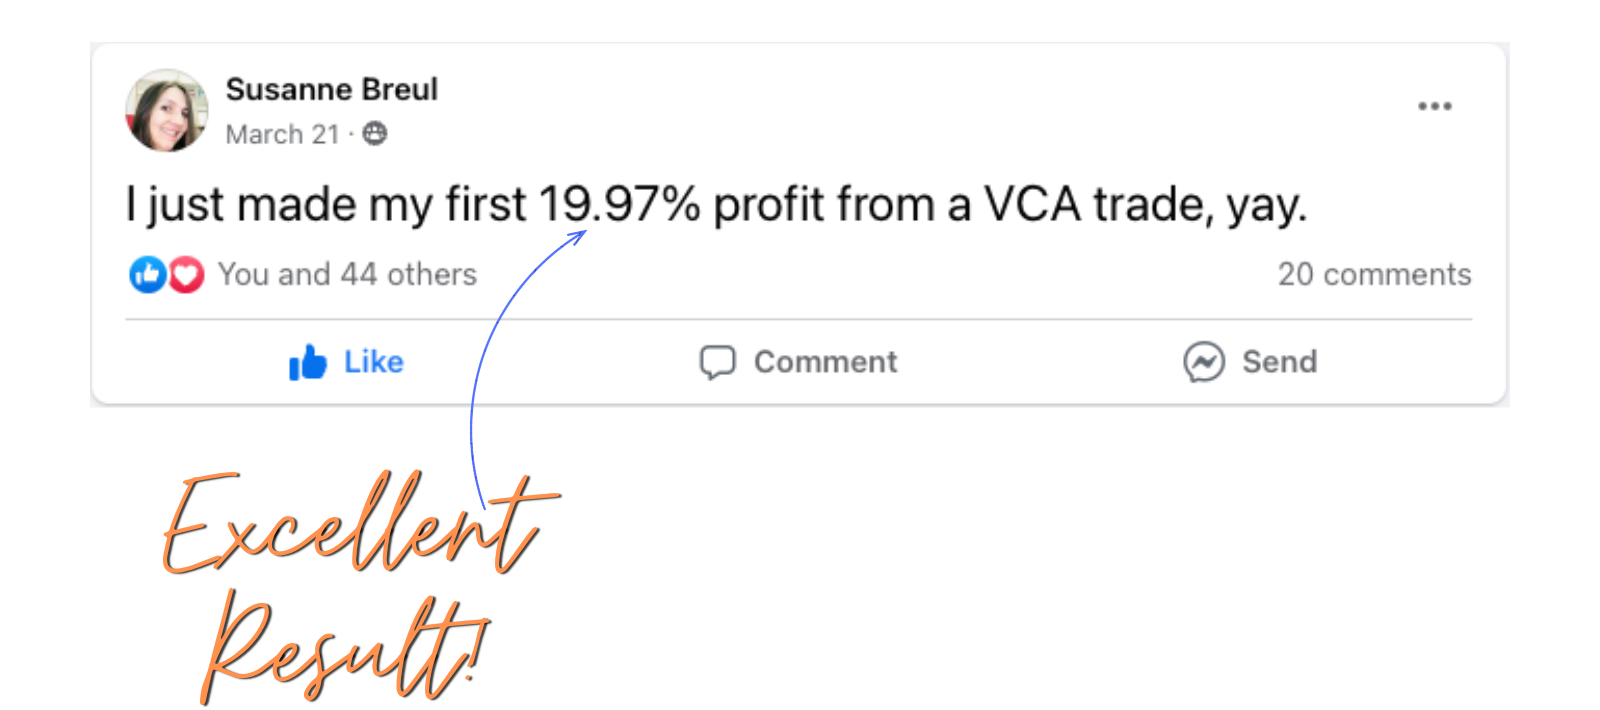Screen dimensions: 1600x710
Task: Click the red heart reaction icon
Action: (186, 274)
